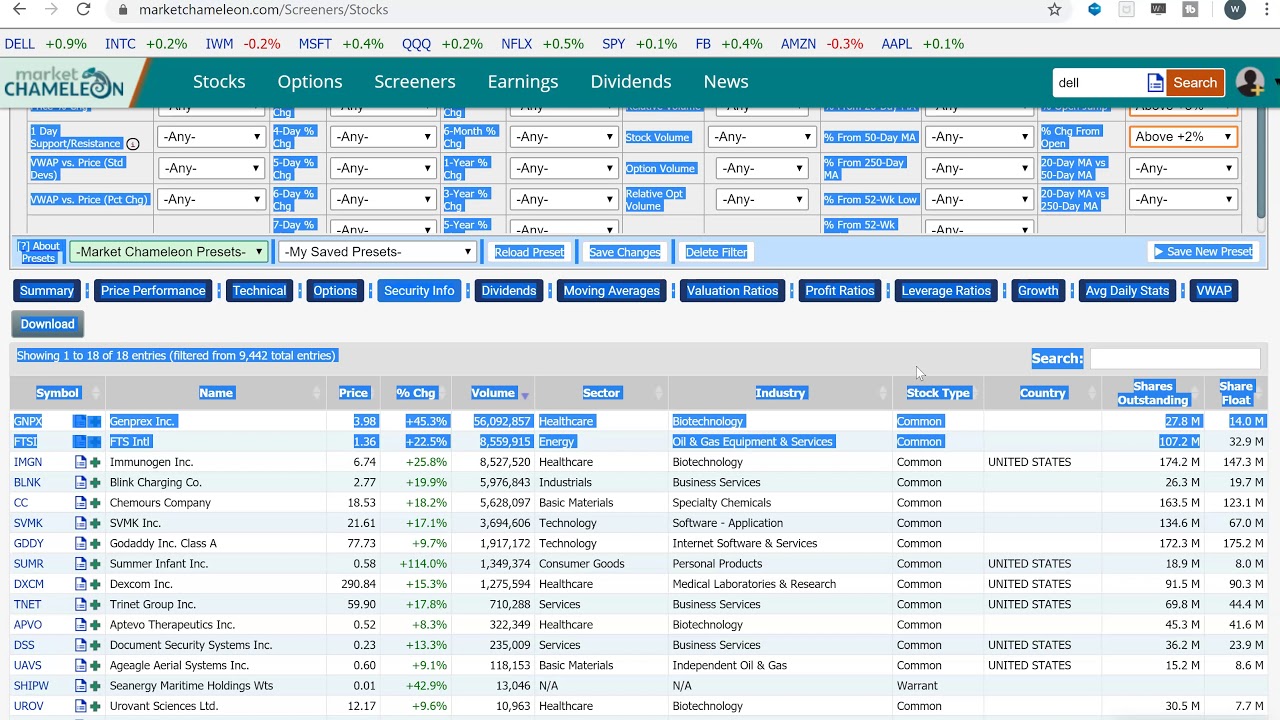Open the % From 50-Day MA dropdown
The height and width of the screenshot is (720, 1280).
point(978,137)
